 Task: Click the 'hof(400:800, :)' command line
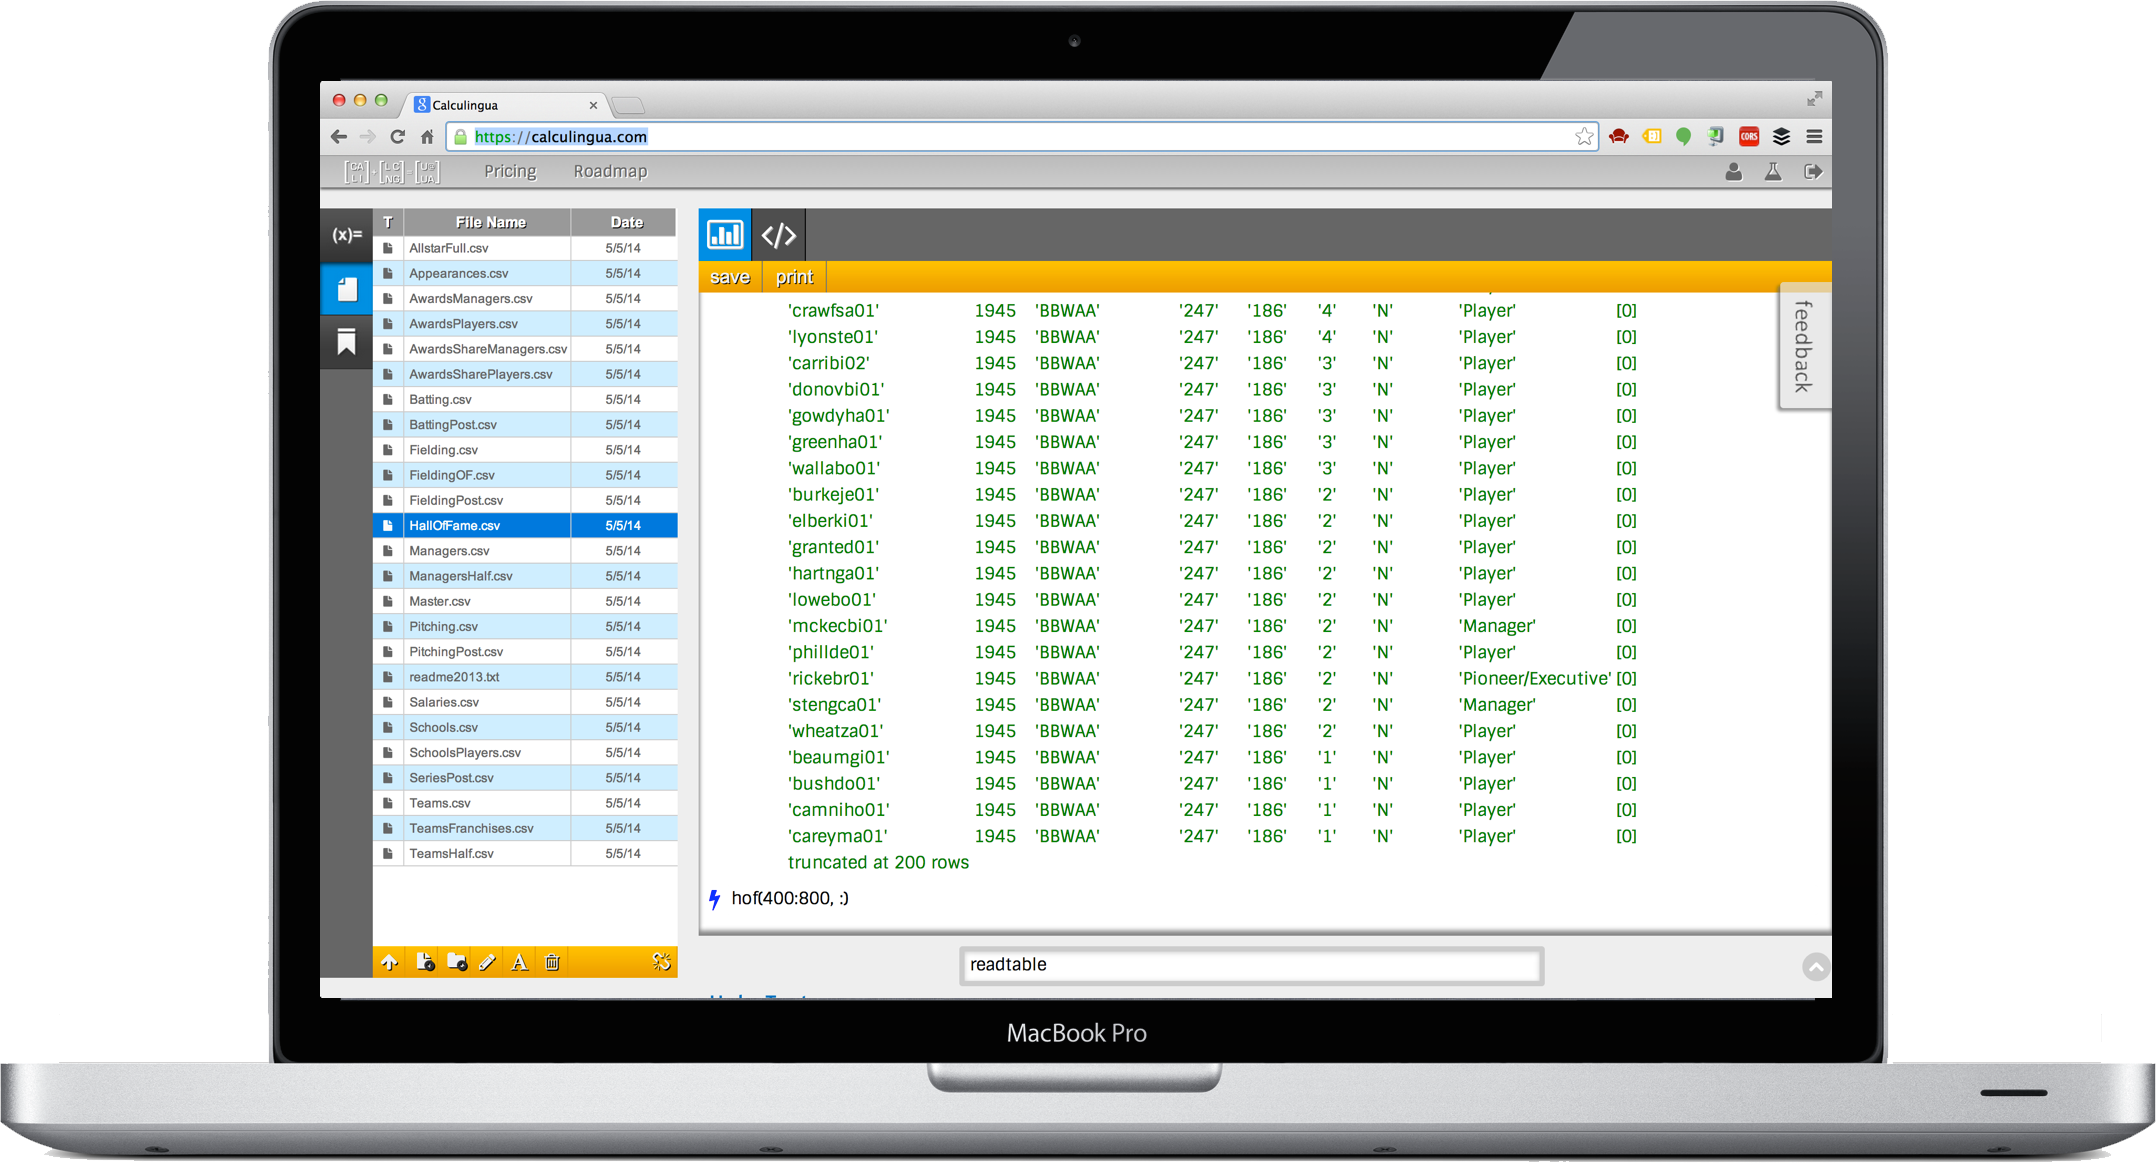tap(790, 898)
